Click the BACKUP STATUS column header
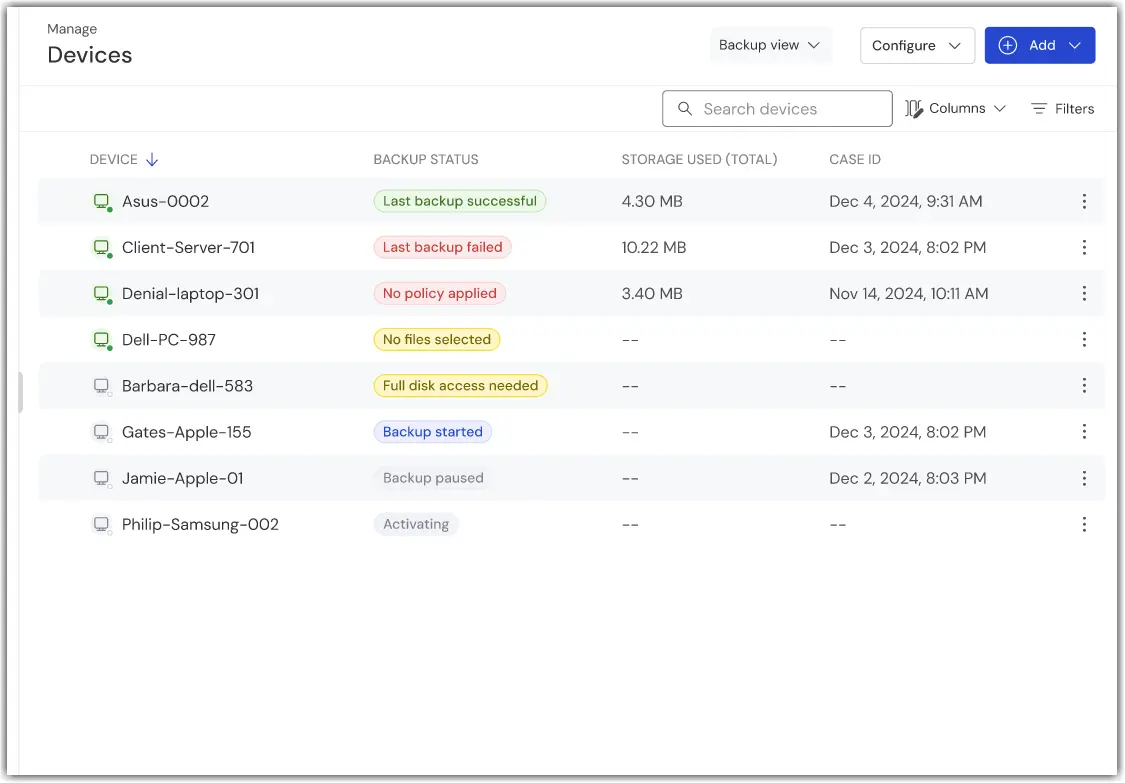1125x783 pixels. (x=425, y=159)
